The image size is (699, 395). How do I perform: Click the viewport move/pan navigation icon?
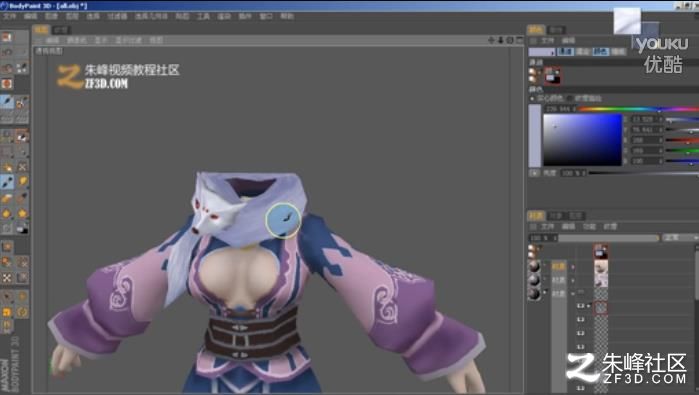pos(491,40)
